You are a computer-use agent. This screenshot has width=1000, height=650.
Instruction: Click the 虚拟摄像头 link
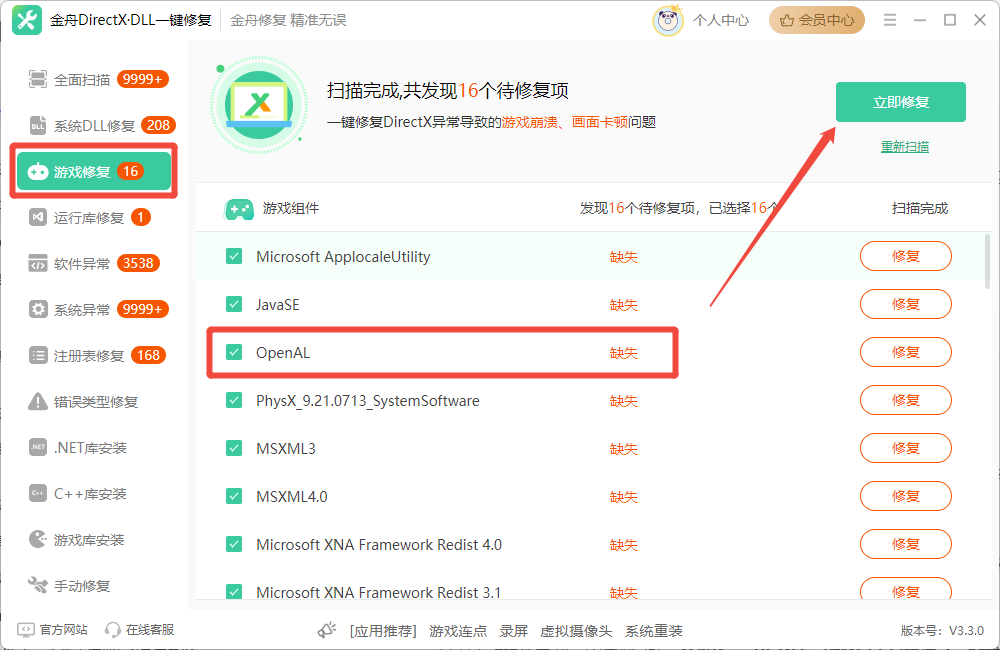point(576,631)
